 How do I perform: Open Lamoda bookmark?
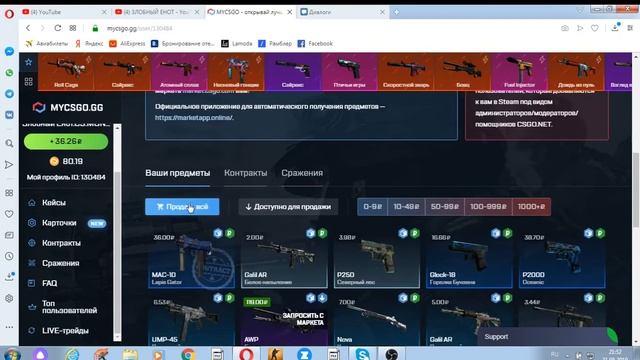(x=237, y=43)
